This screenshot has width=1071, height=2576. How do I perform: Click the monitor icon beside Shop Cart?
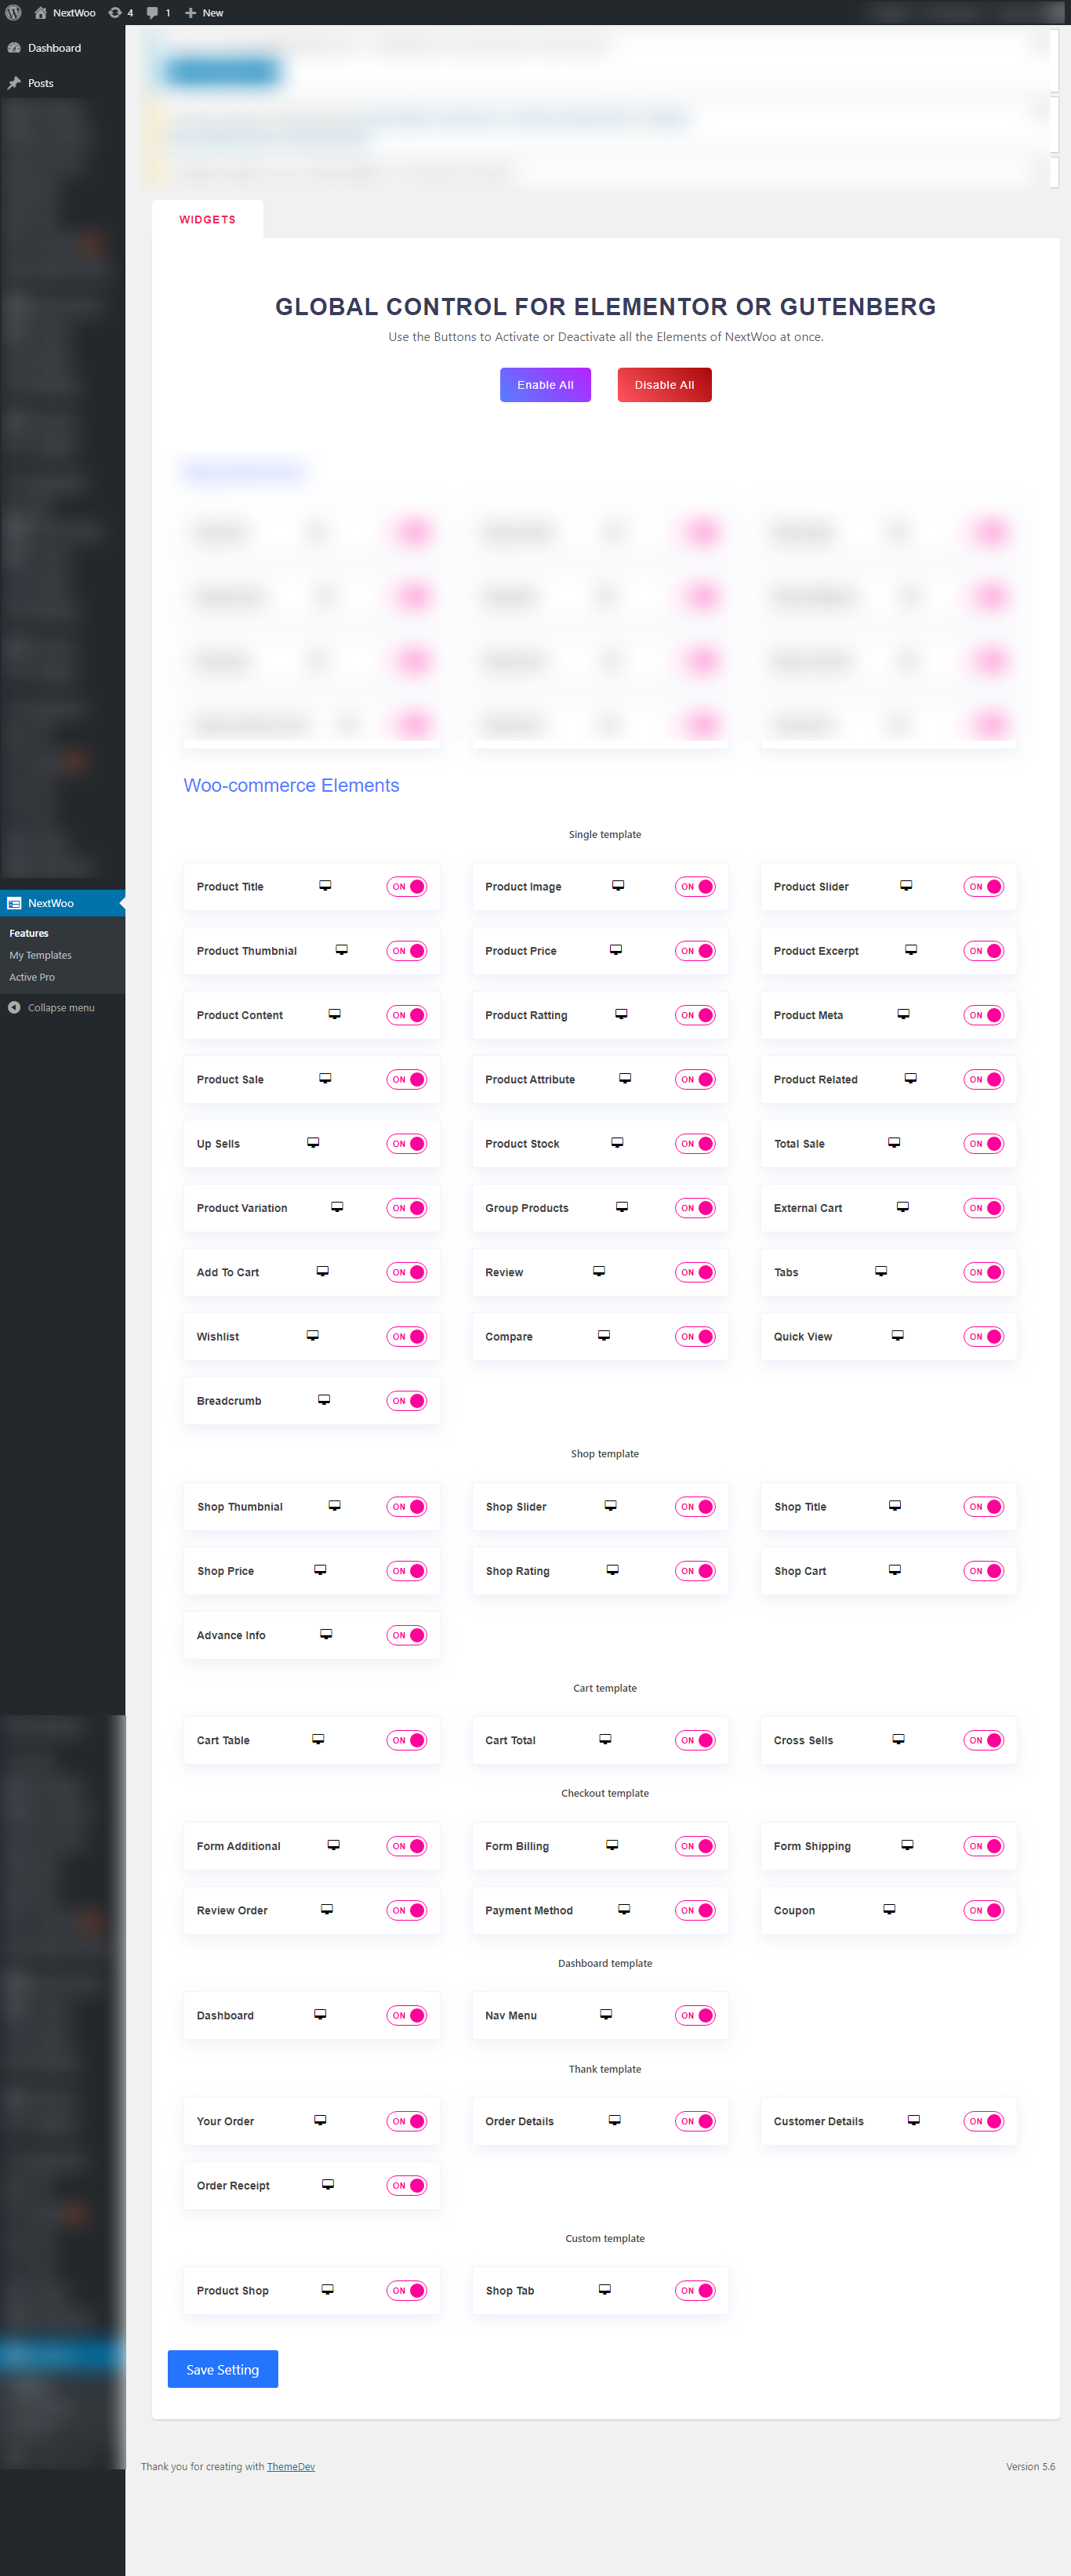click(x=895, y=1570)
